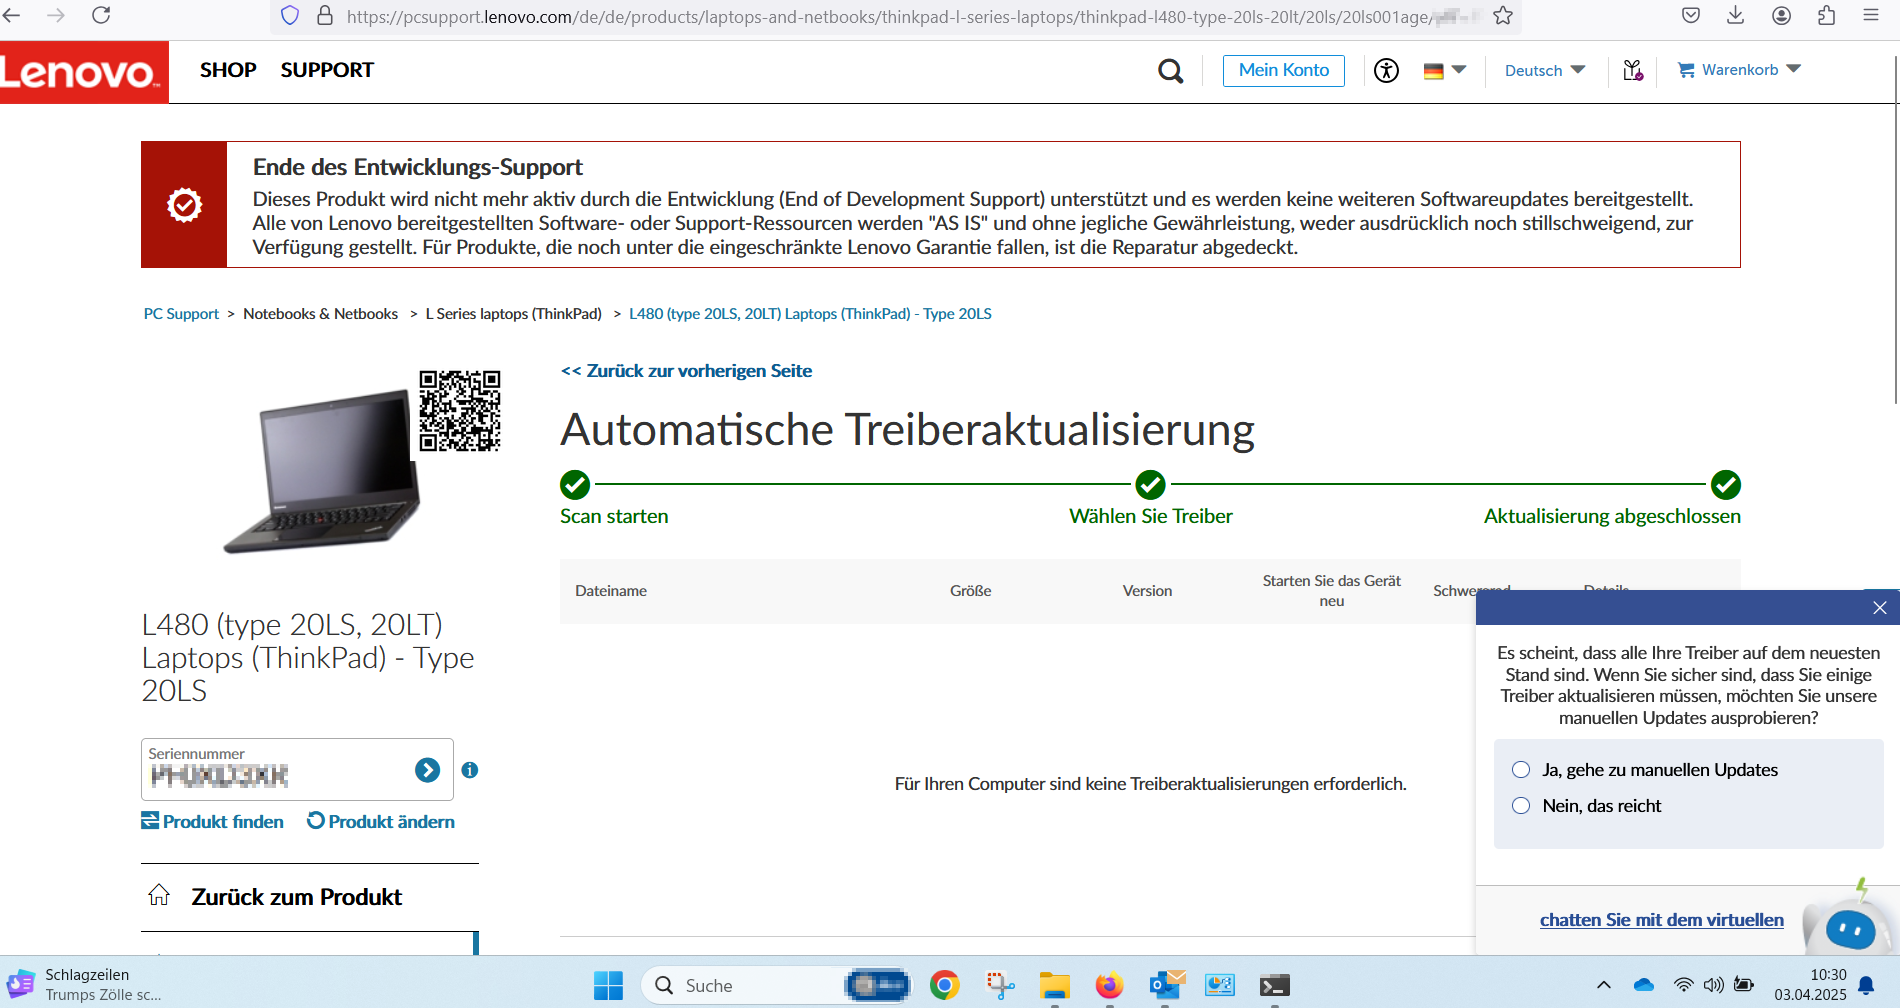
Task: Open the Windows Start menu
Action: [608, 986]
